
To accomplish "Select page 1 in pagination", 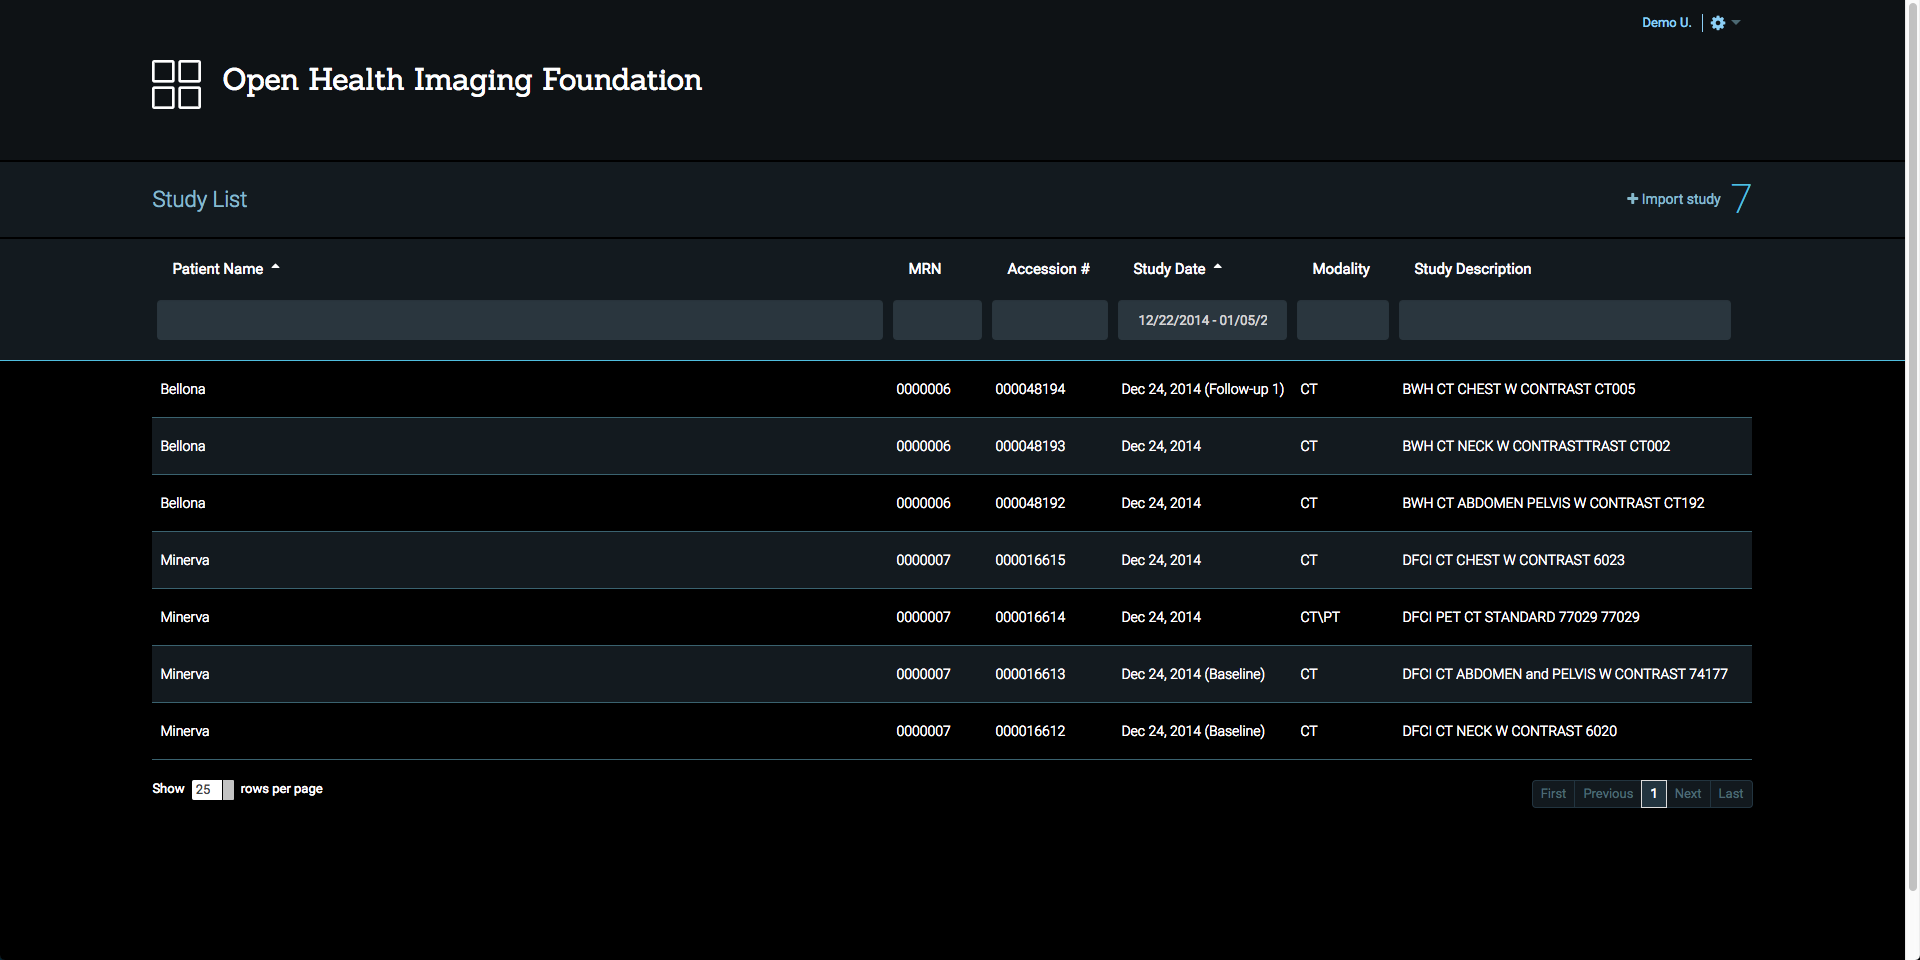I will [x=1654, y=794].
